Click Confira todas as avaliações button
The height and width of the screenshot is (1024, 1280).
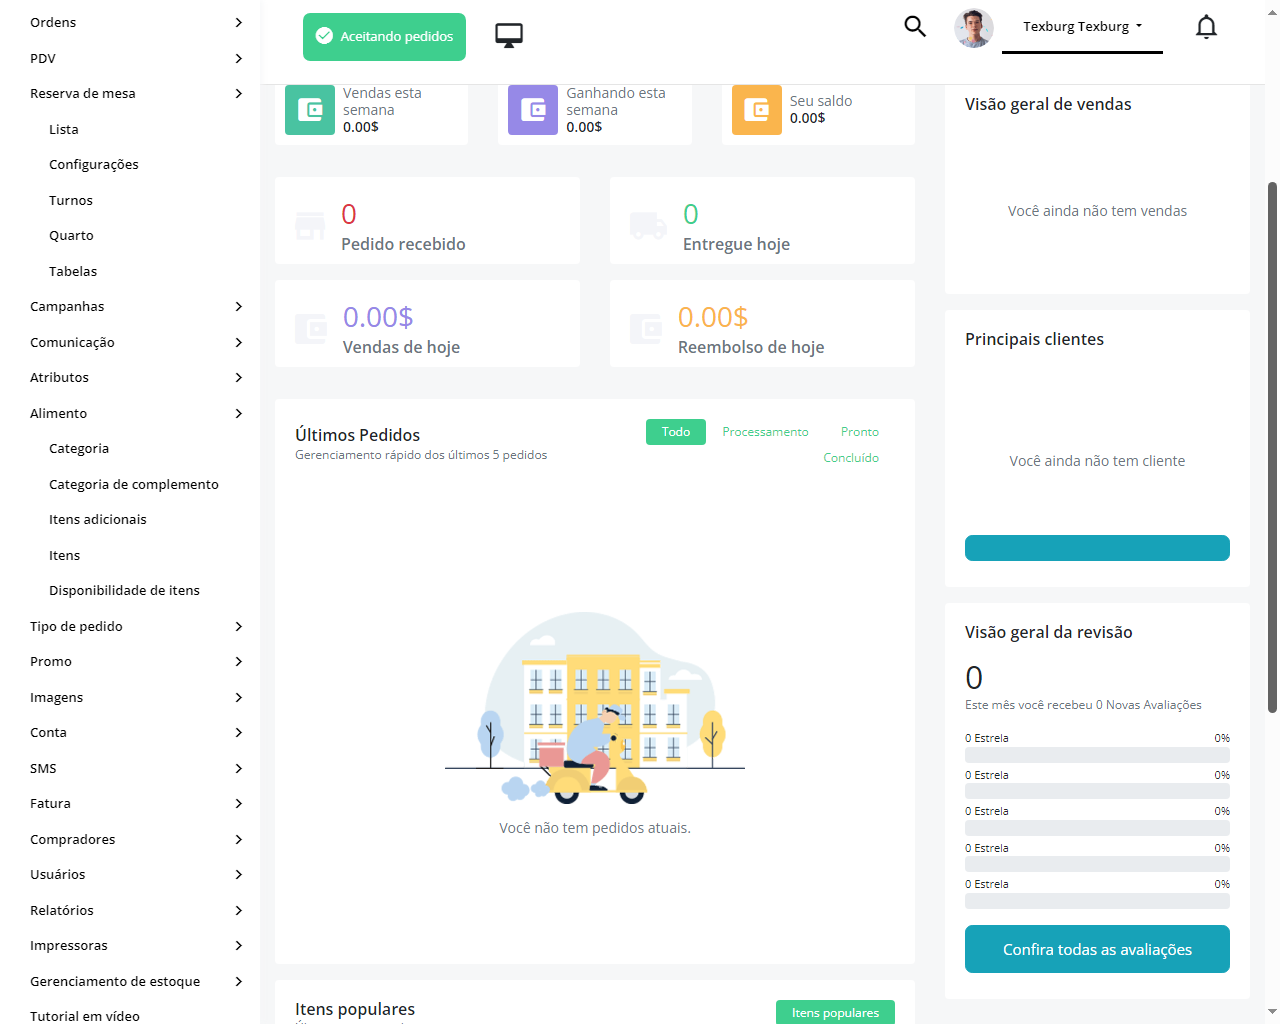tap(1097, 949)
